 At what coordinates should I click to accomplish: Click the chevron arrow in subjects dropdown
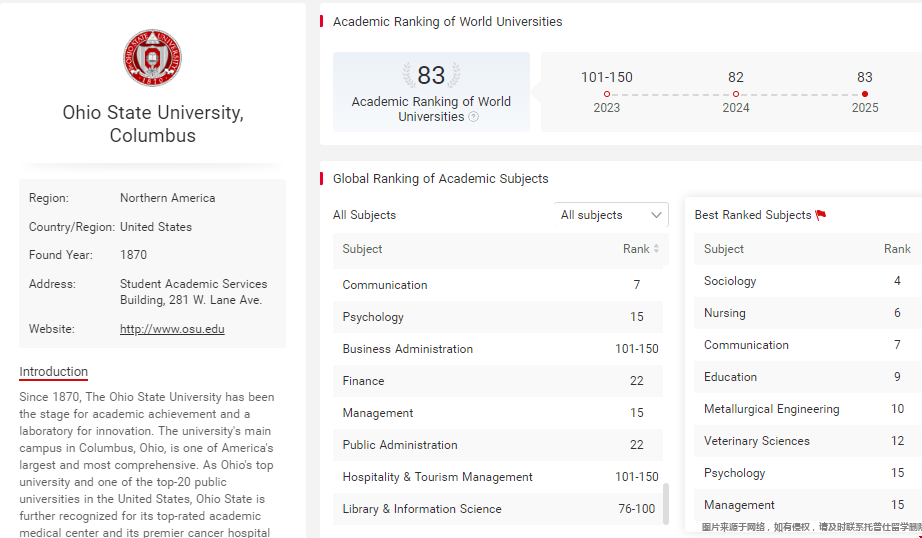pyautogui.click(x=656, y=215)
